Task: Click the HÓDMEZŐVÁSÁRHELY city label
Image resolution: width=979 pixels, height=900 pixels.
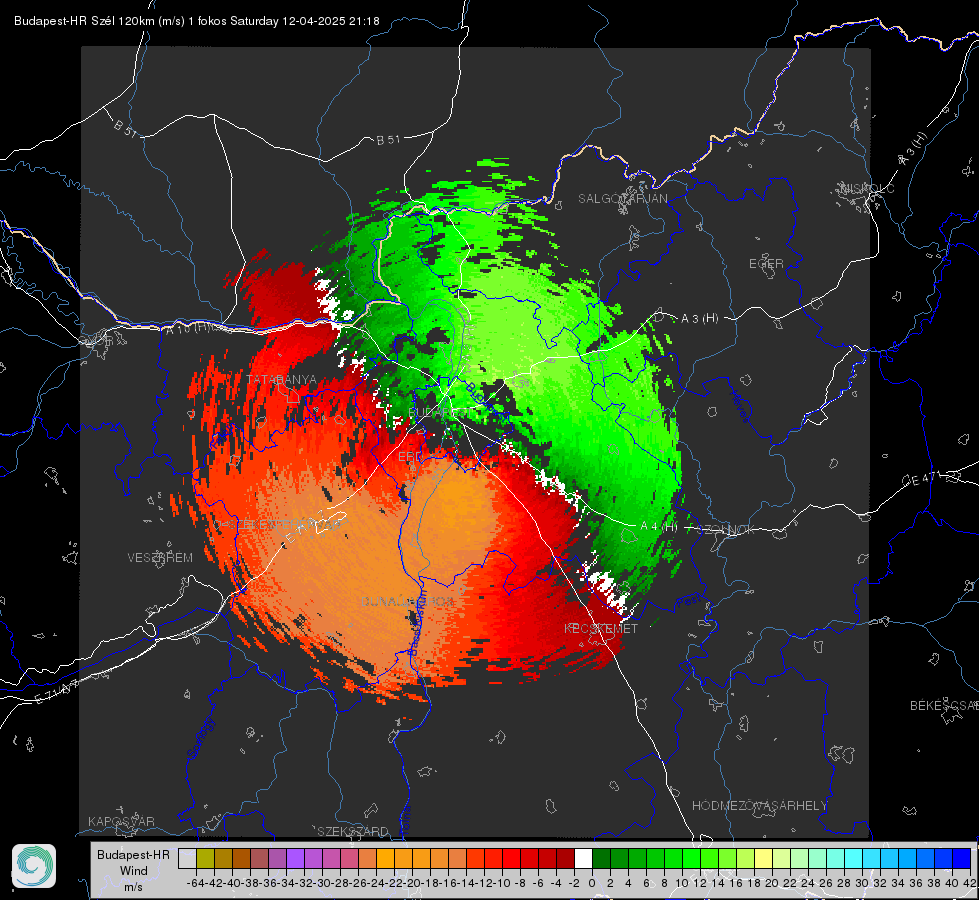Action: point(759,806)
